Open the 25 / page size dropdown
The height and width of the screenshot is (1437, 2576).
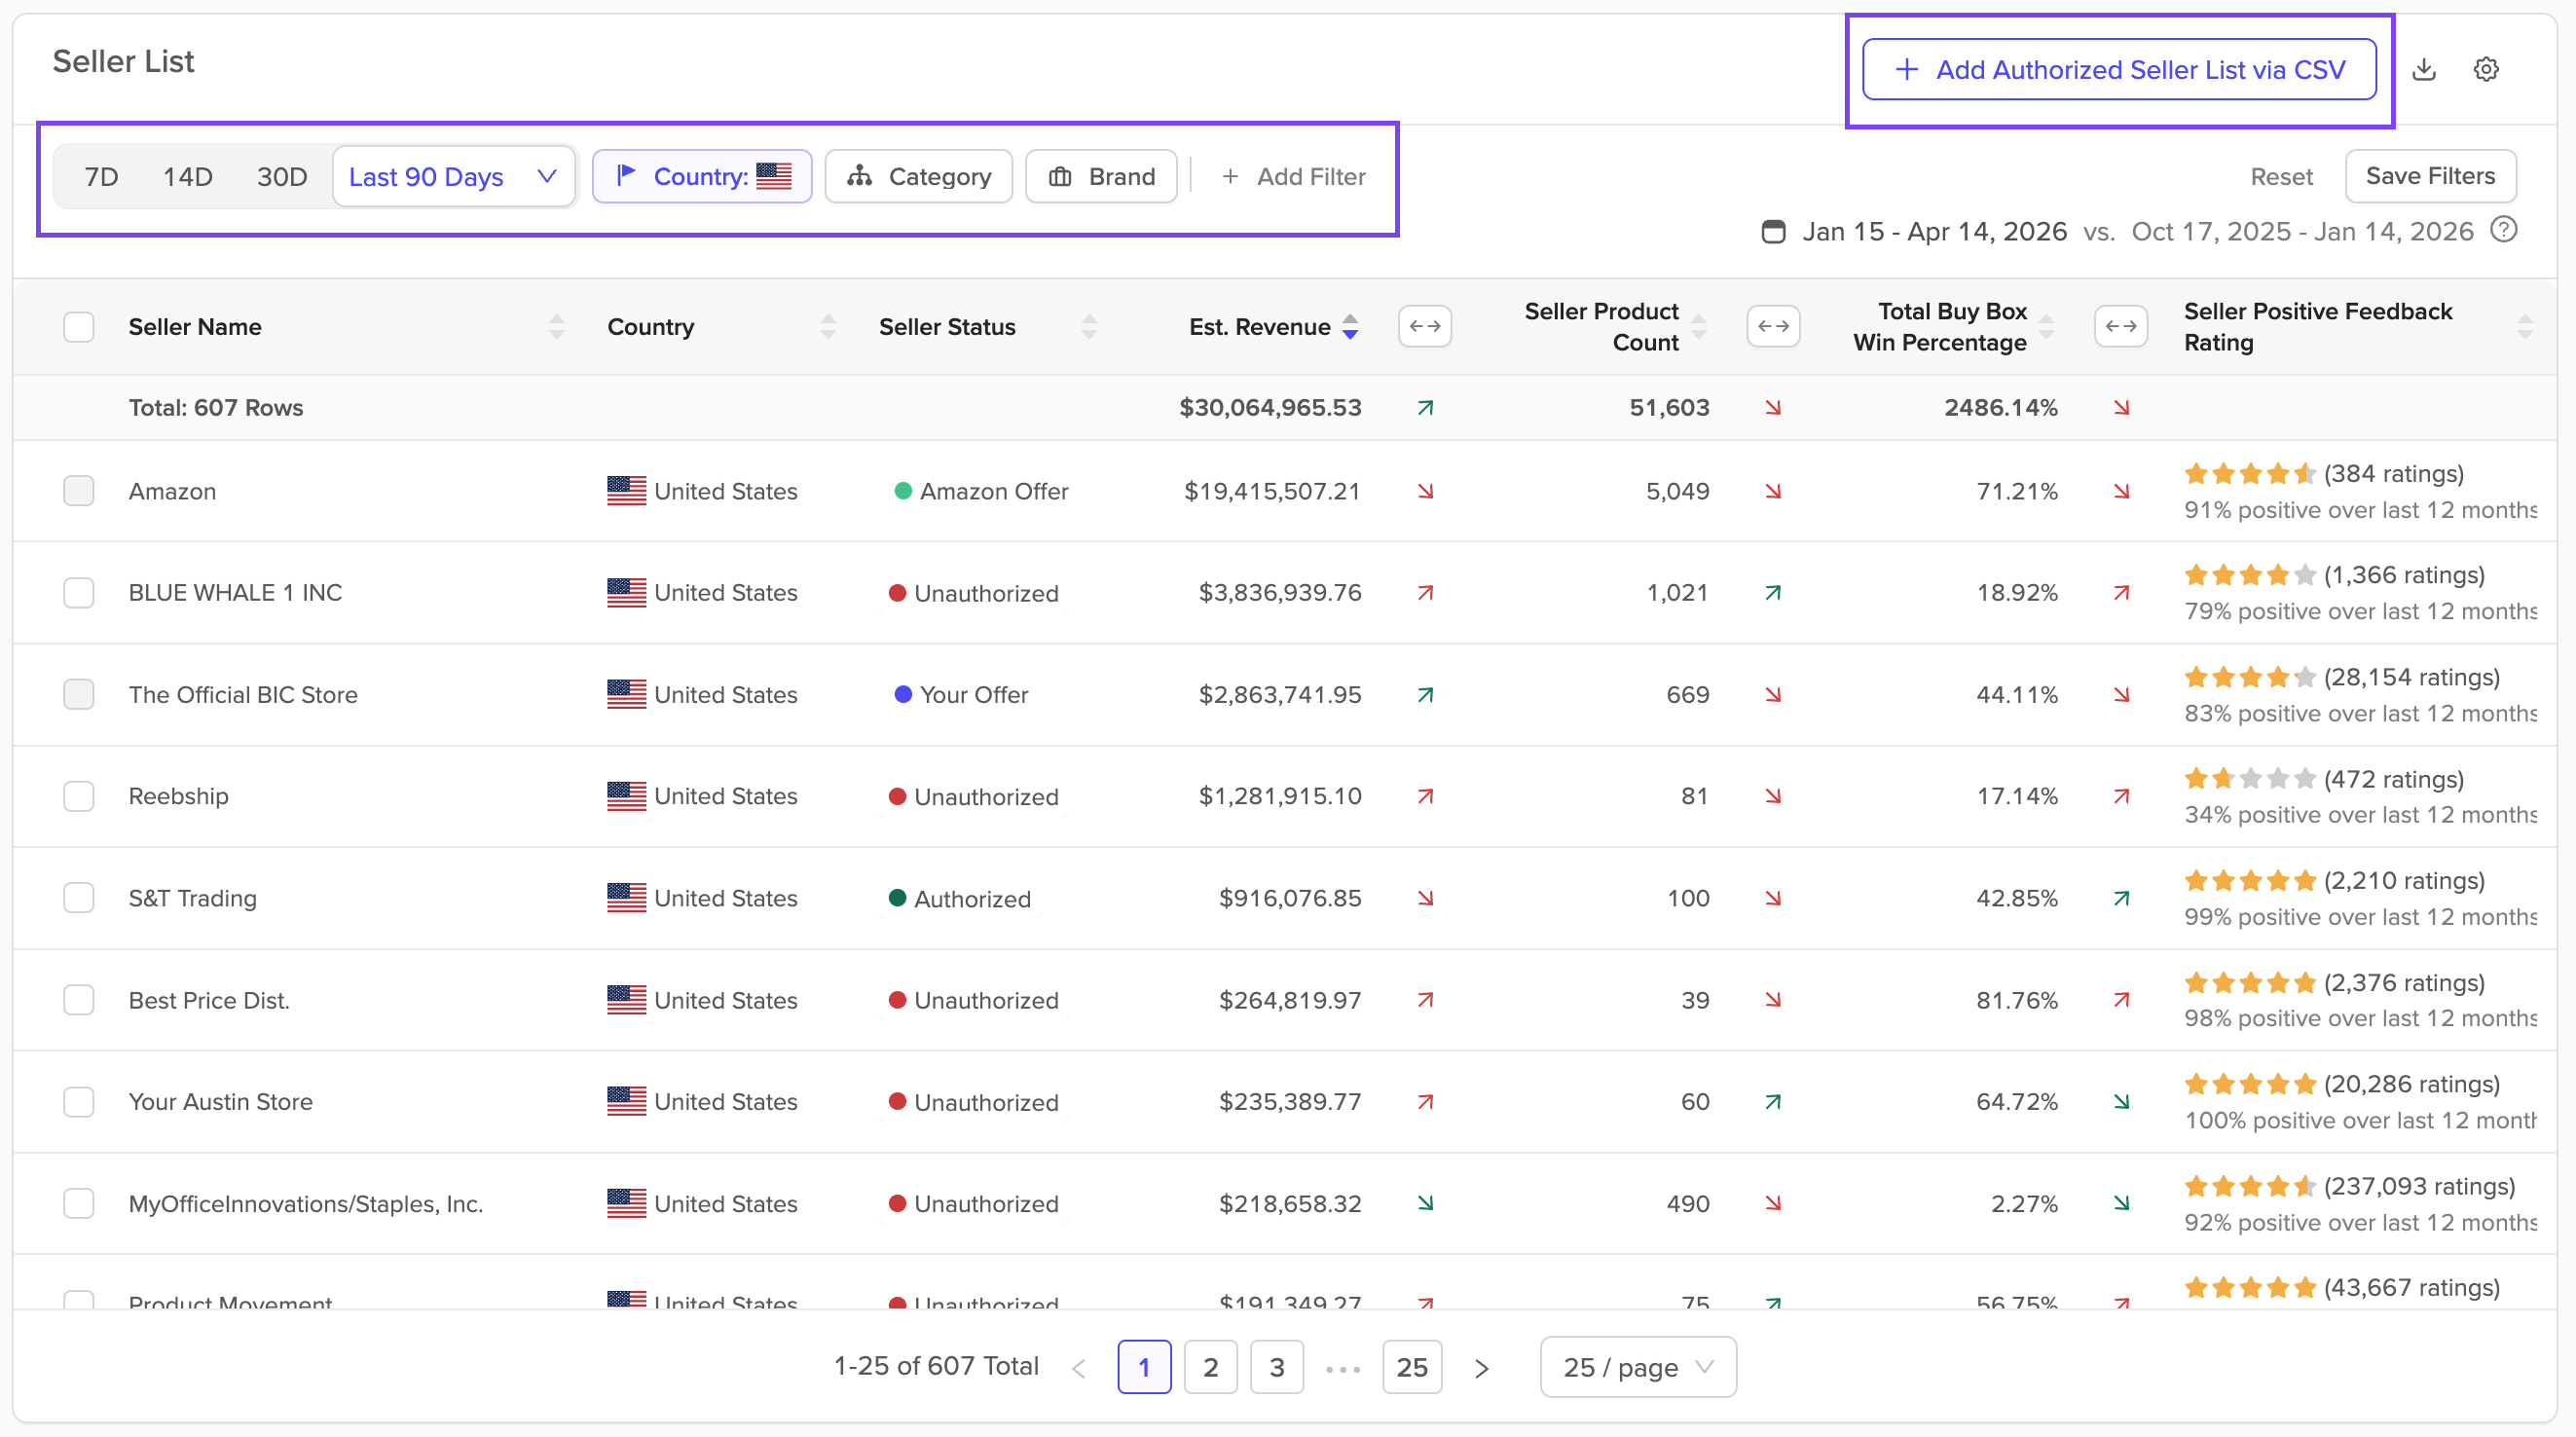(x=1638, y=1367)
